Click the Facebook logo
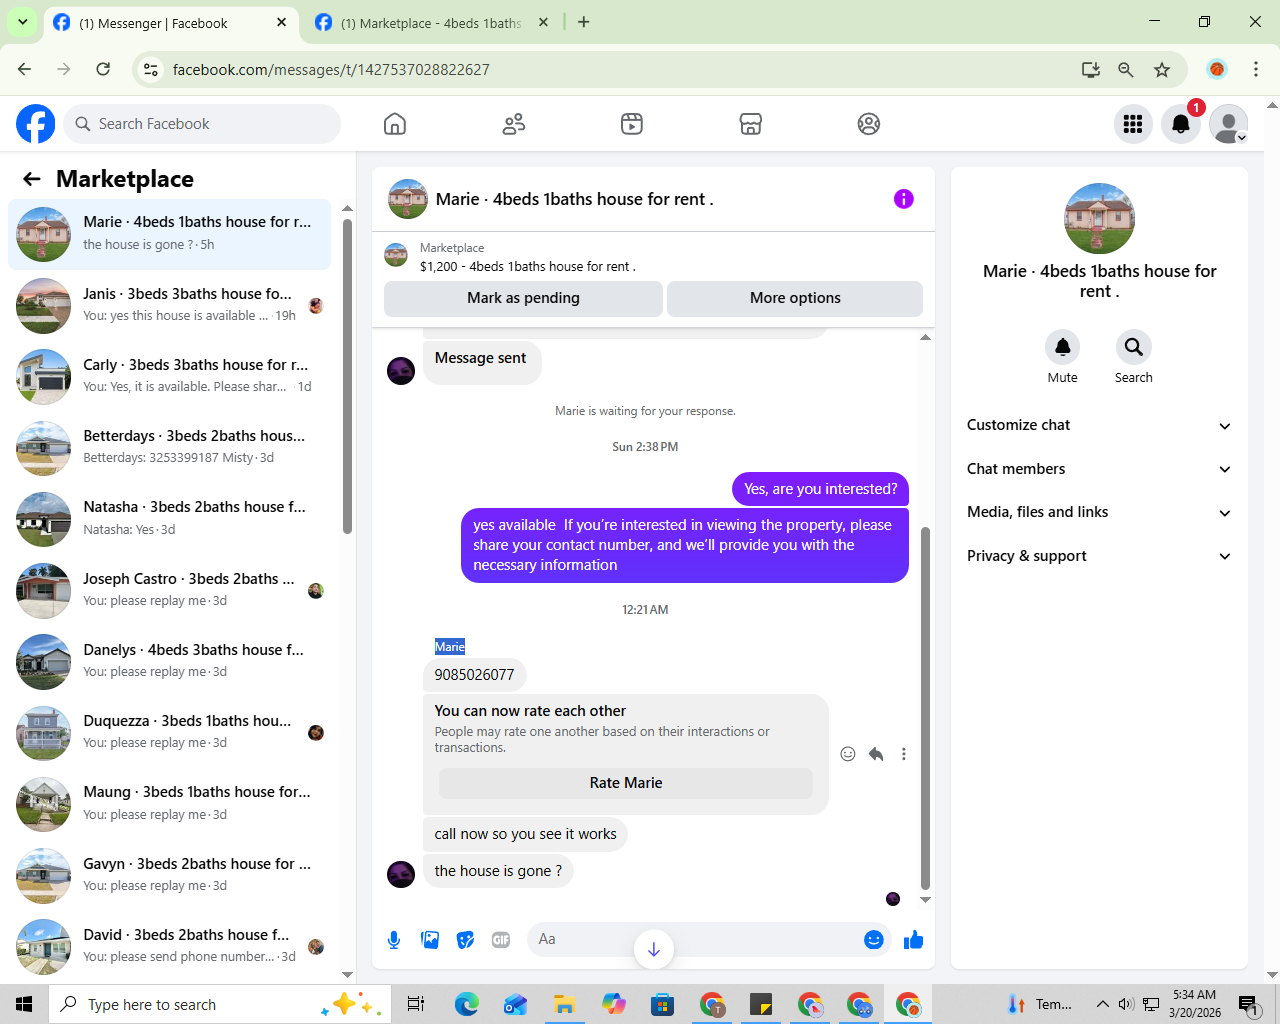 pyautogui.click(x=36, y=124)
